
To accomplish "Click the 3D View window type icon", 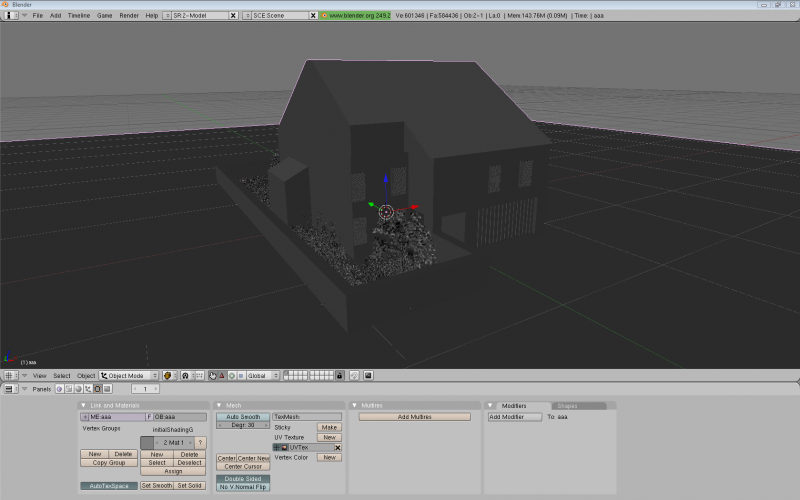I will 8,375.
